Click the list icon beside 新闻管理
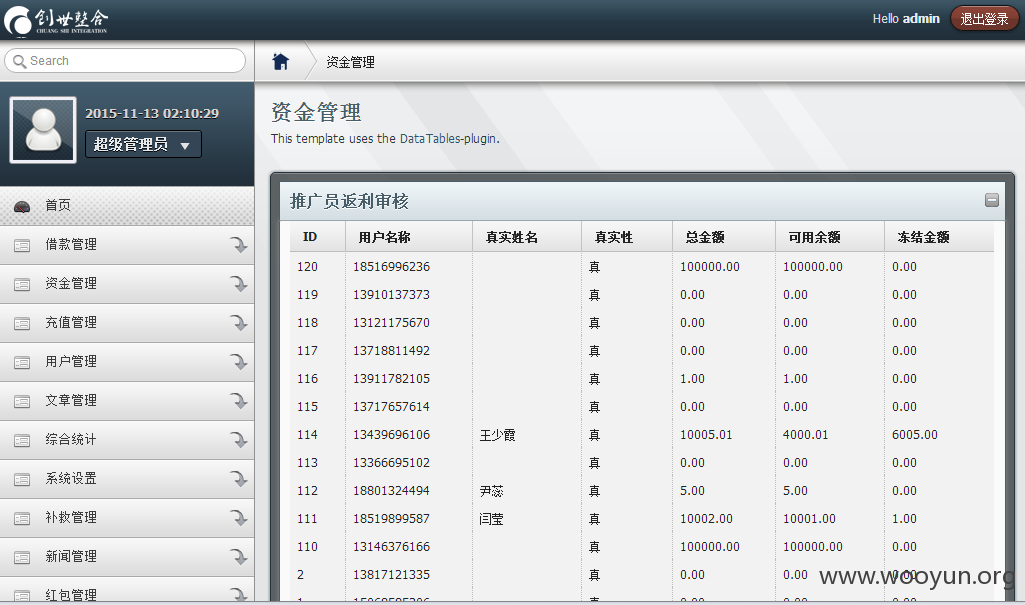The height and width of the screenshot is (605, 1025). [22, 557]
